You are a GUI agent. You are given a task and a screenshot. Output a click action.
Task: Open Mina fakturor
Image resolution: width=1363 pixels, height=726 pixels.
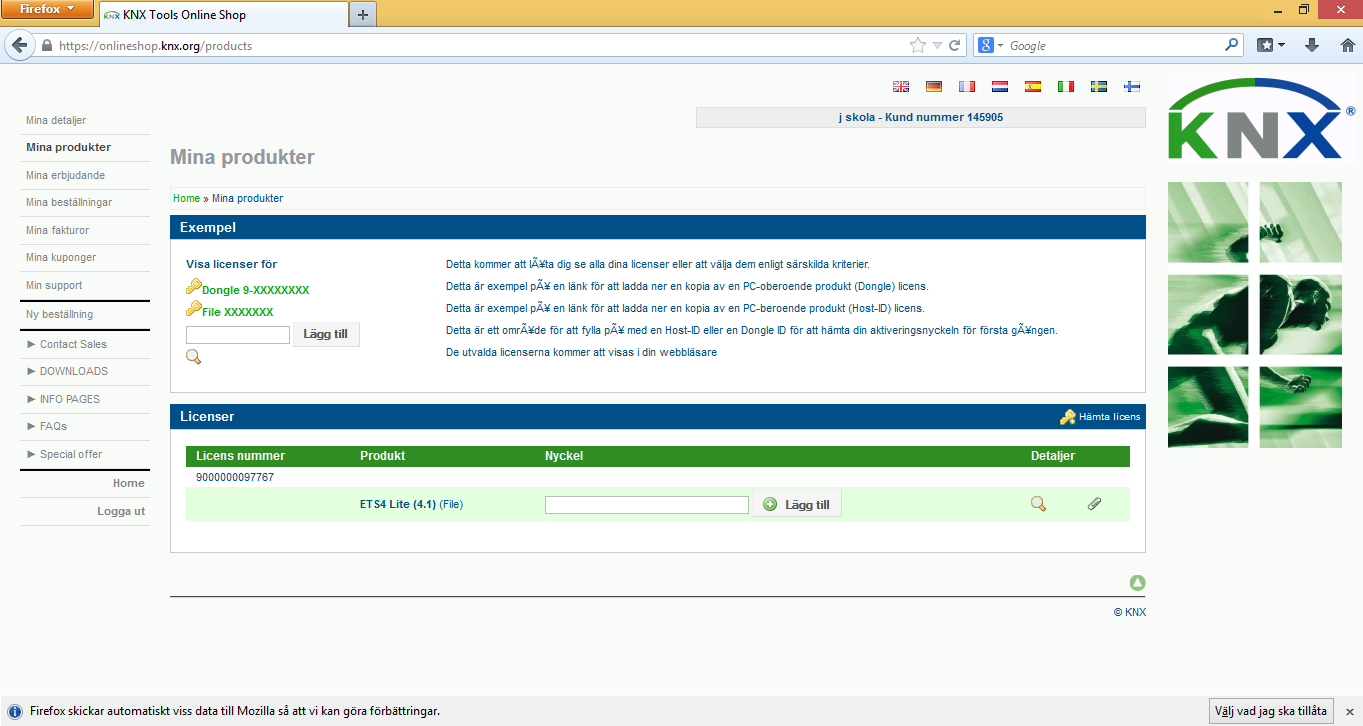click(59, 230)
